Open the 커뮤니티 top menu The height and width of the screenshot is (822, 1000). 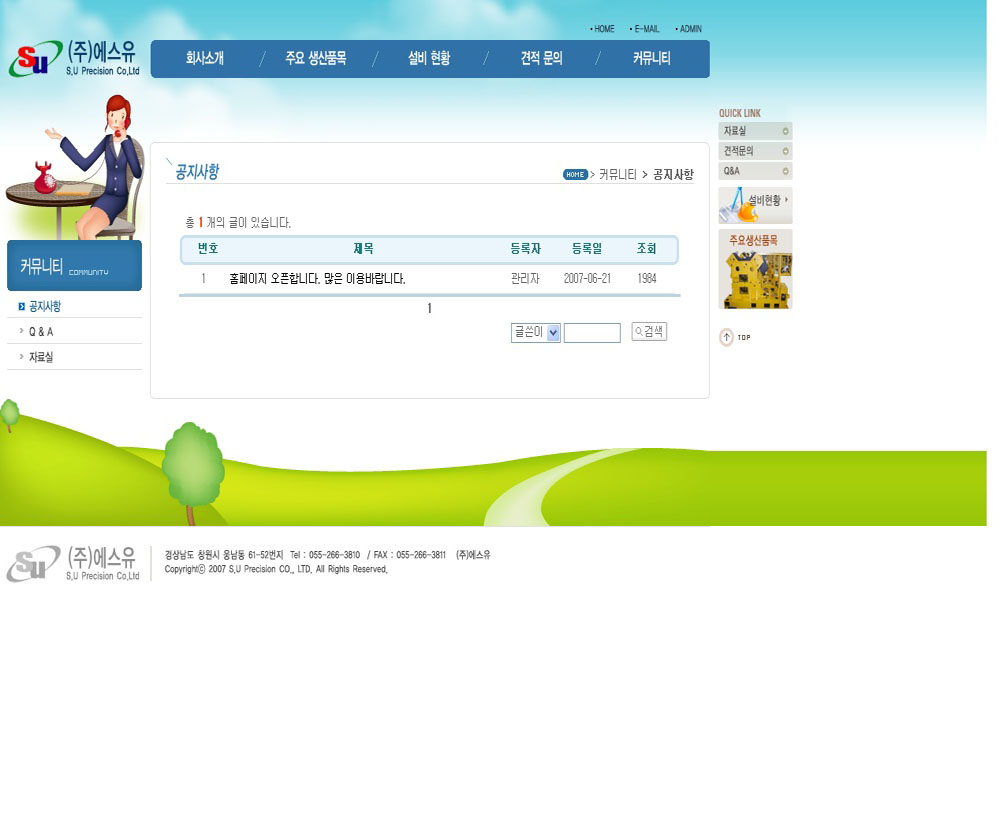click(652, 59)
